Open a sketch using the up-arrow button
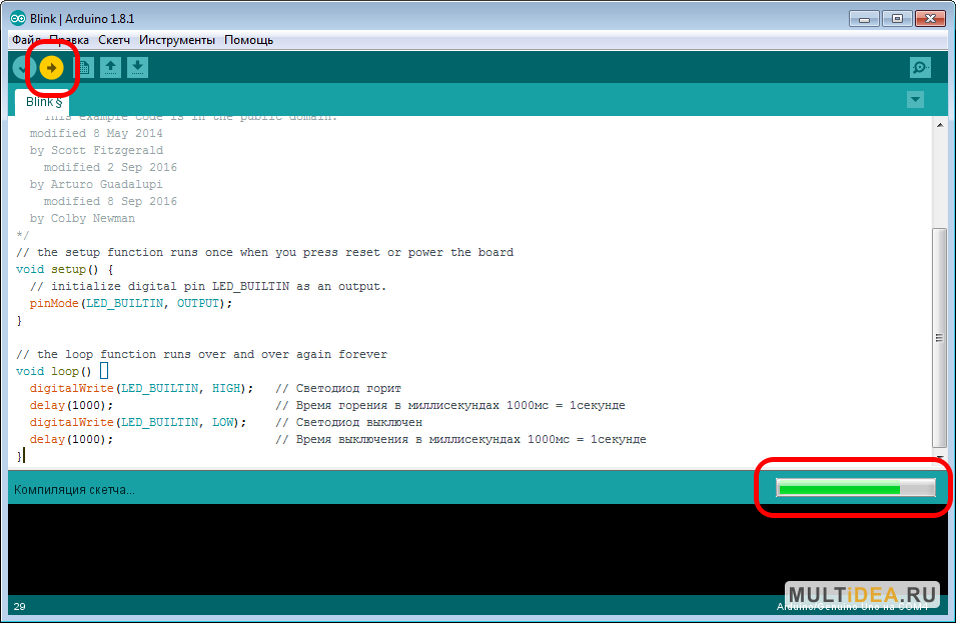Screen dimensions: 958x624 [111, 67]
